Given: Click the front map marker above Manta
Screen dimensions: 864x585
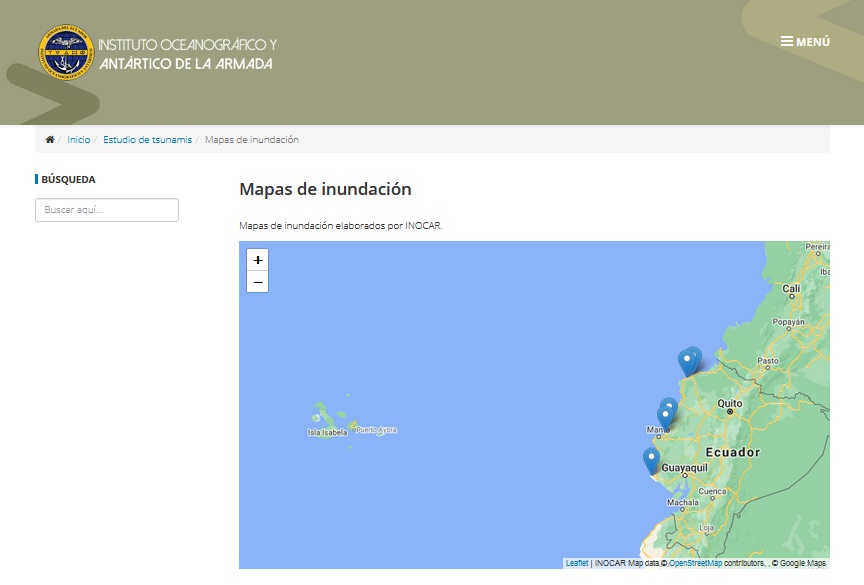Looking at the screenshot, I should 665,416.
